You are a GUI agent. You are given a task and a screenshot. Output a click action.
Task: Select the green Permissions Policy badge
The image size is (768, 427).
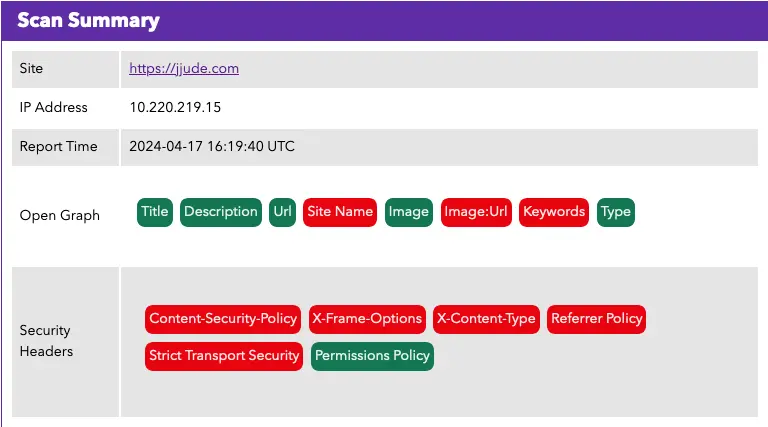click(x=372, y=356)
